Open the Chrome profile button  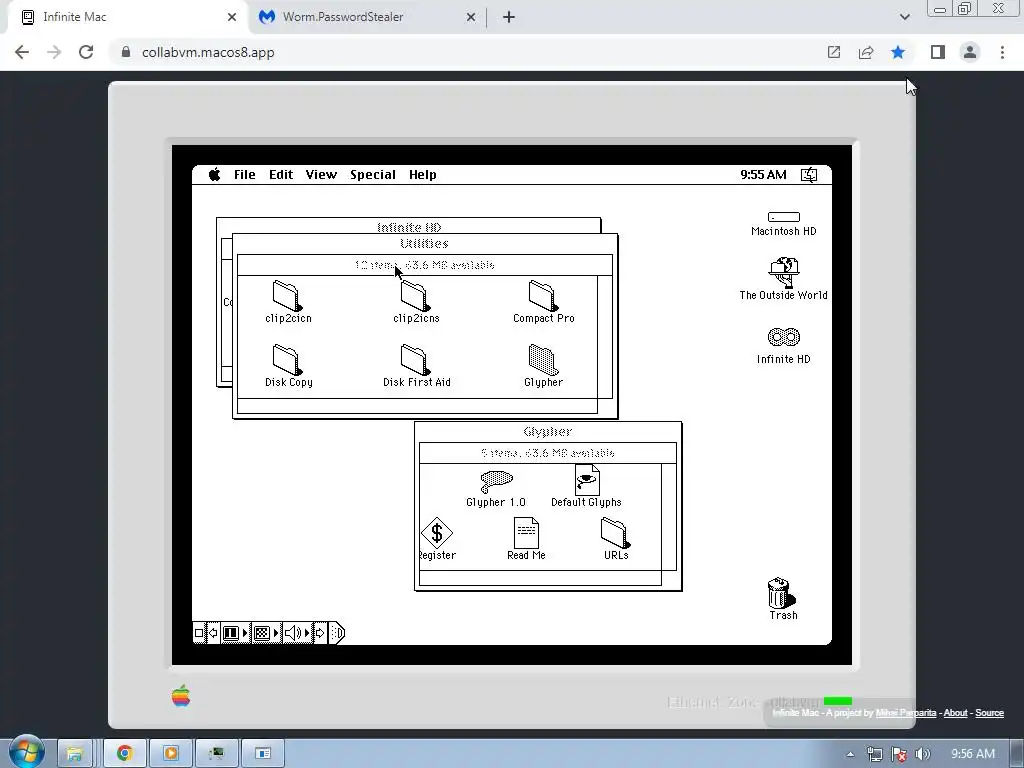click(x=970, y=52)
